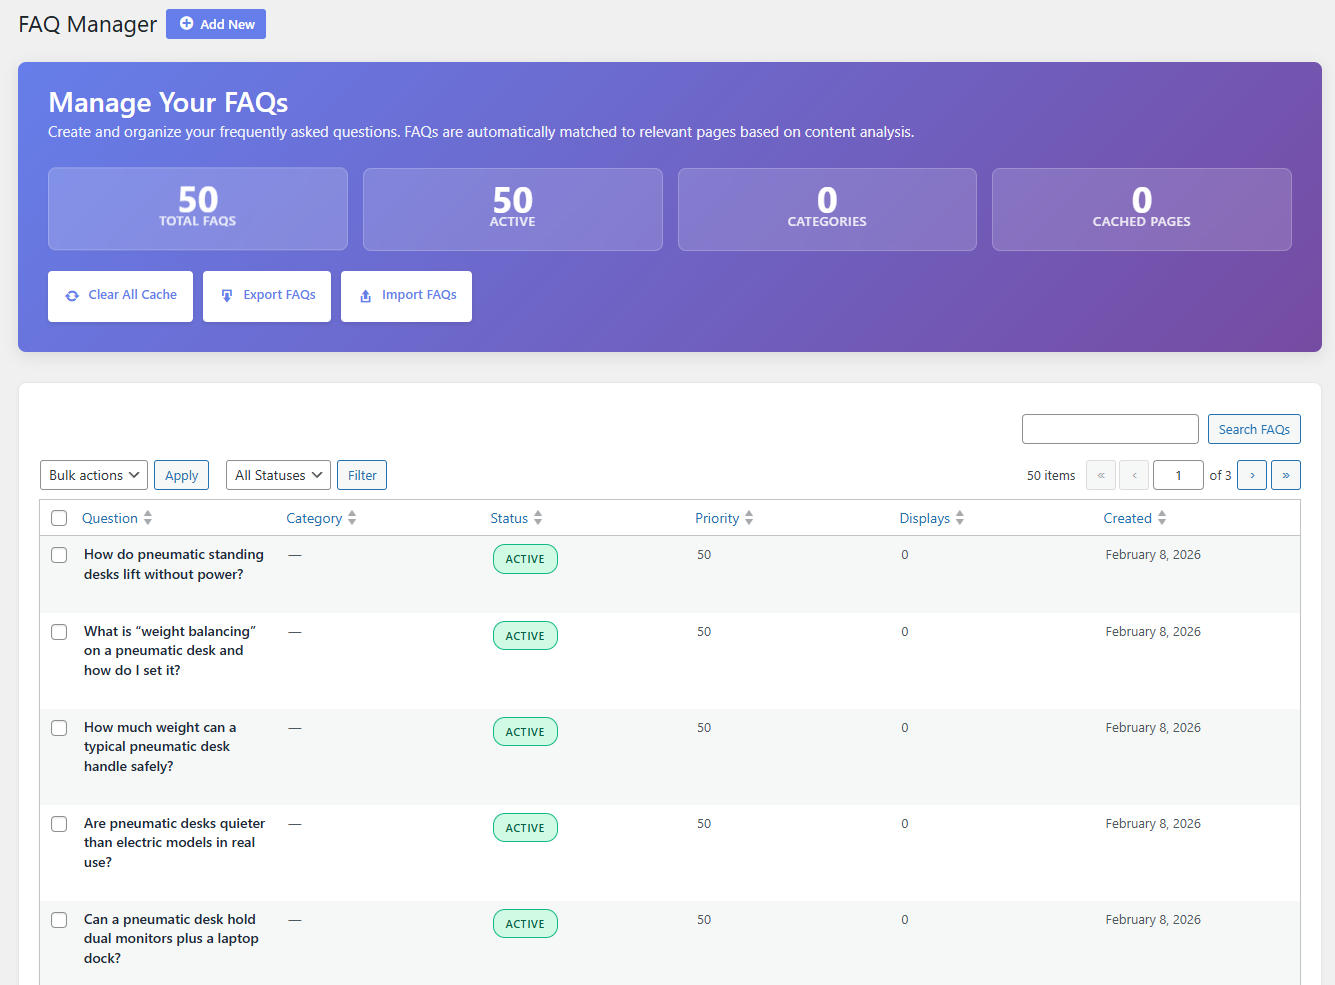This screenshot has width=1335, height=985.
Task: Focus the FAQ search text box
Action: pyautogui.click(x=1110, y=429)
